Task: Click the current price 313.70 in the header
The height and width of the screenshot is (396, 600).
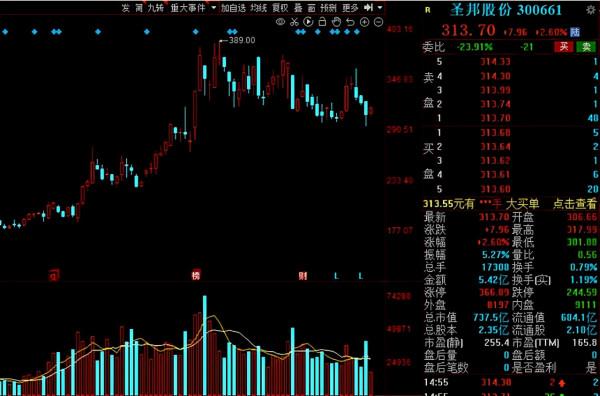Action: tap(469, 31)
